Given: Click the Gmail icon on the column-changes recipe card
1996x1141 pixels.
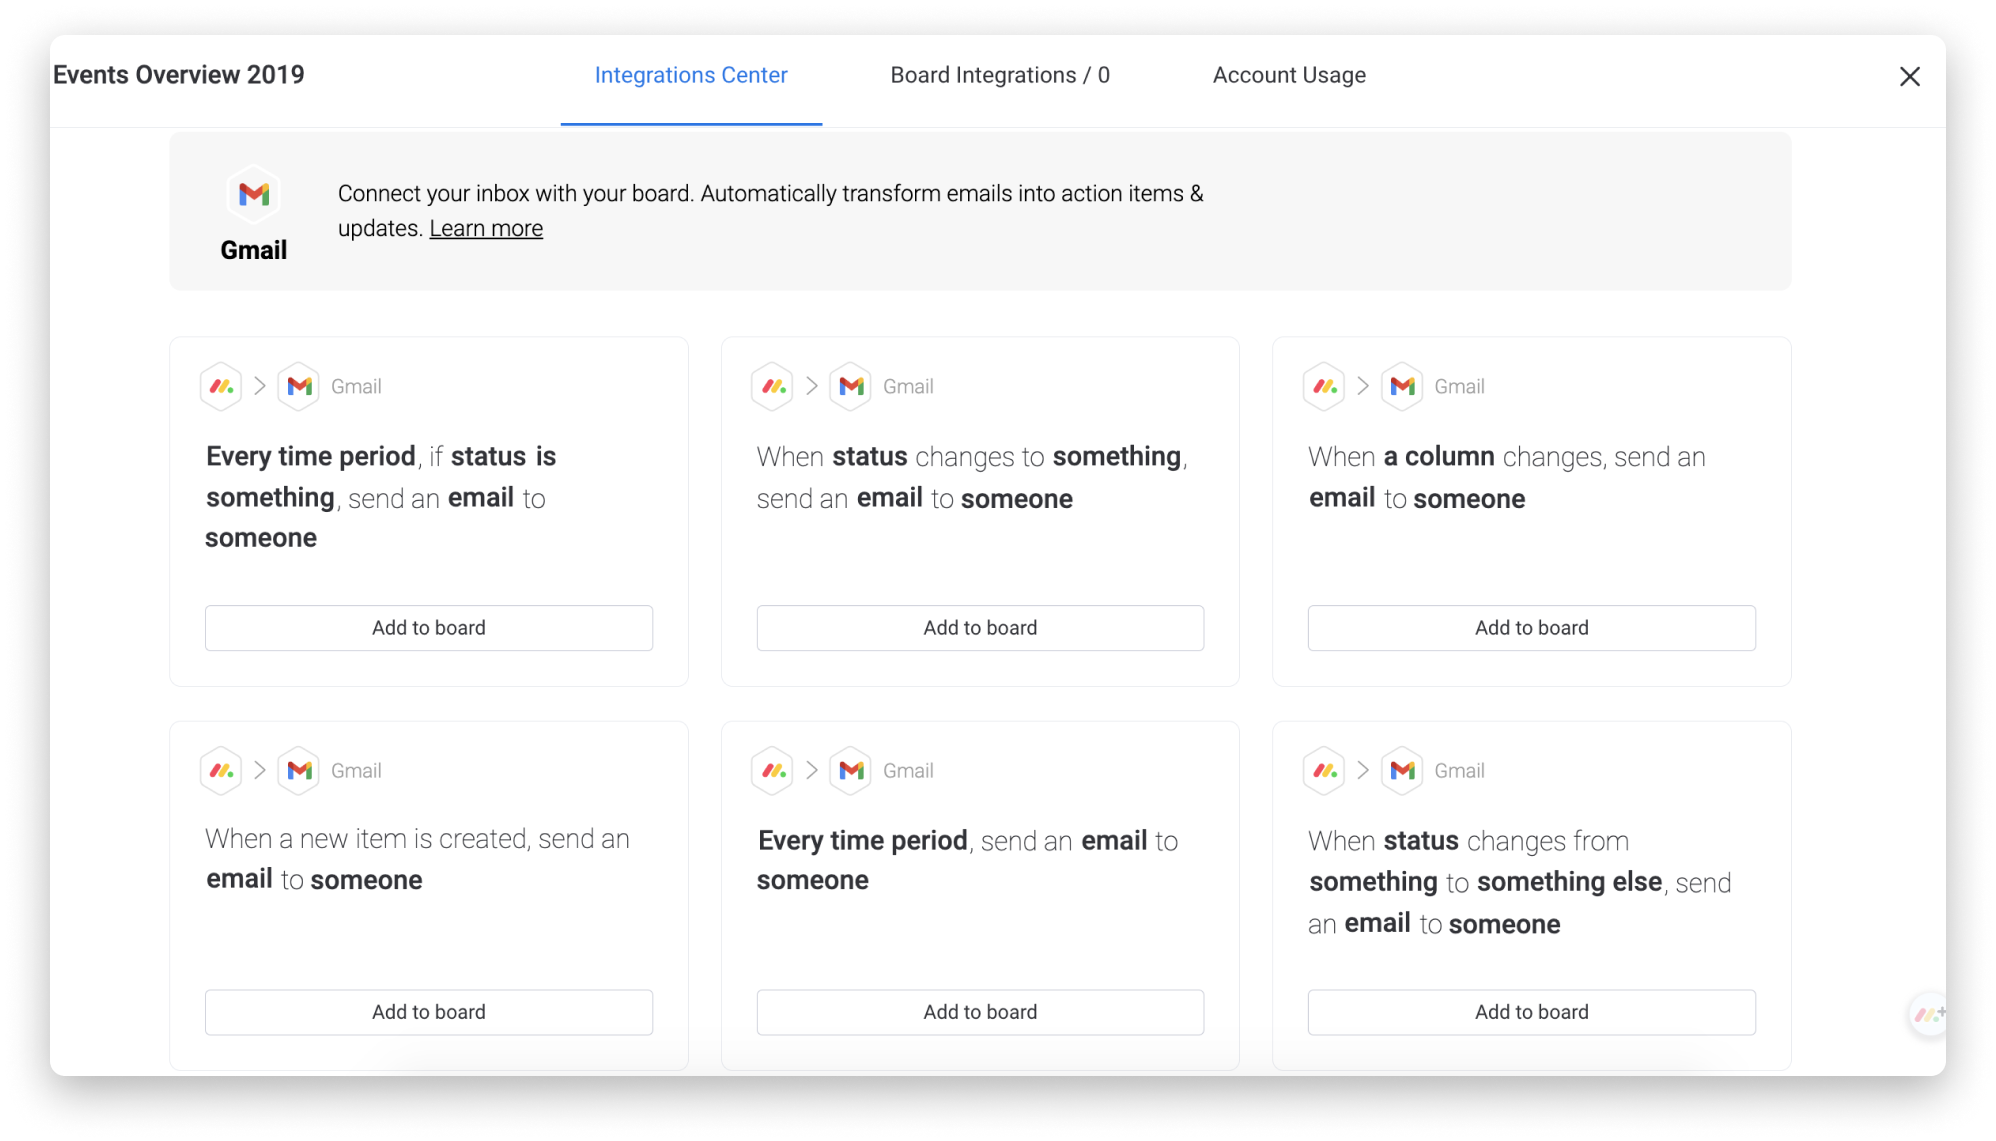Looking at the screenshot, I should [x=1402, y=386].
